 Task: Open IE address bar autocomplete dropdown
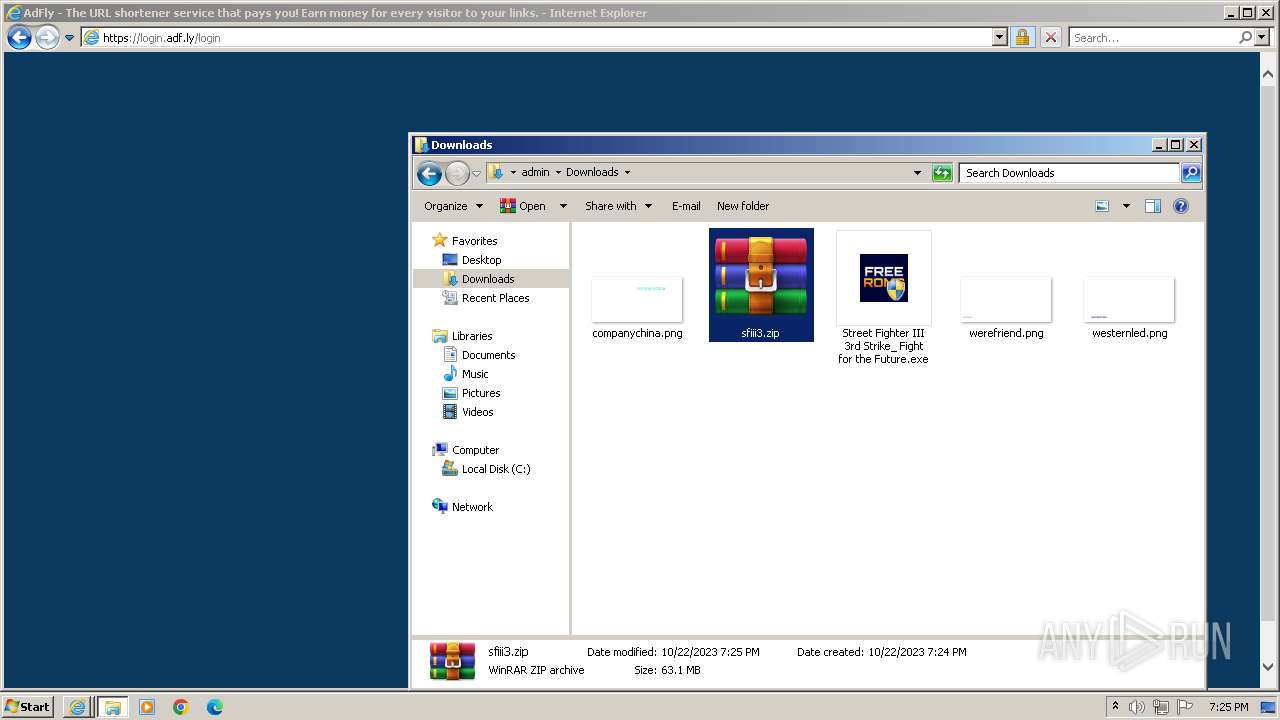(x=999, y=38)
